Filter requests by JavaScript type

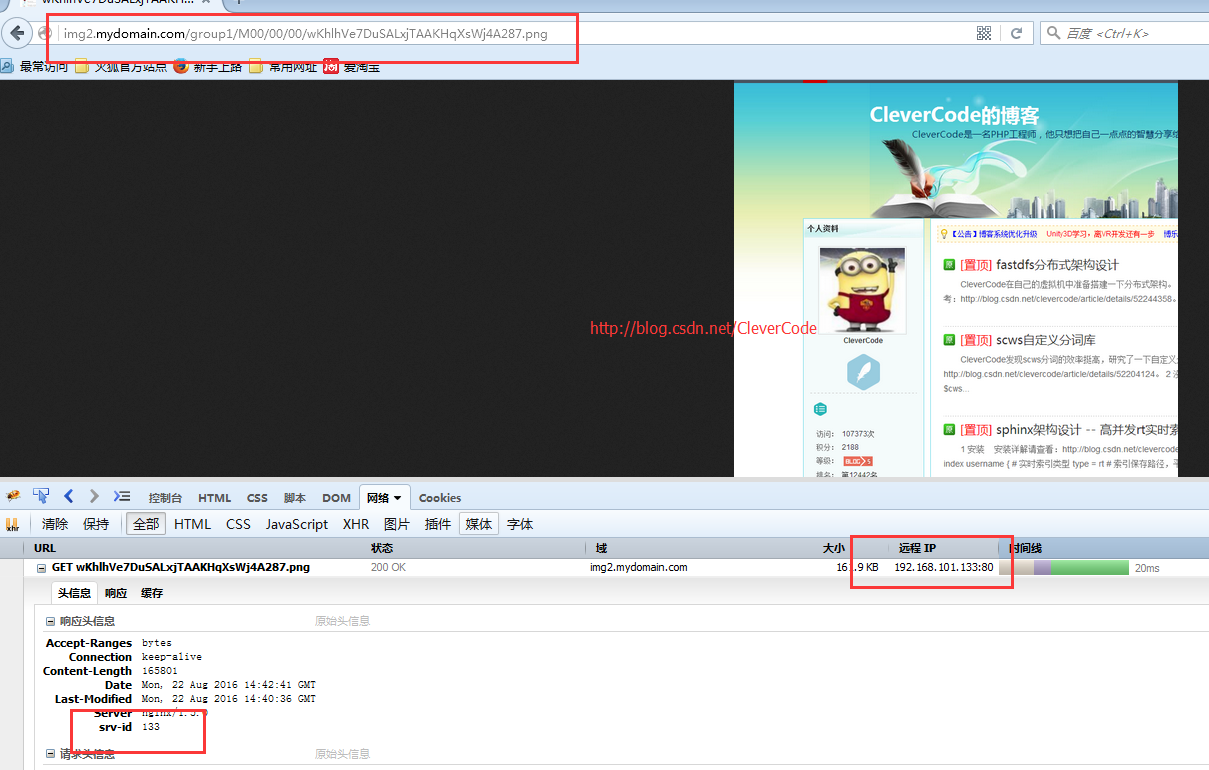(x=297, y=524)
